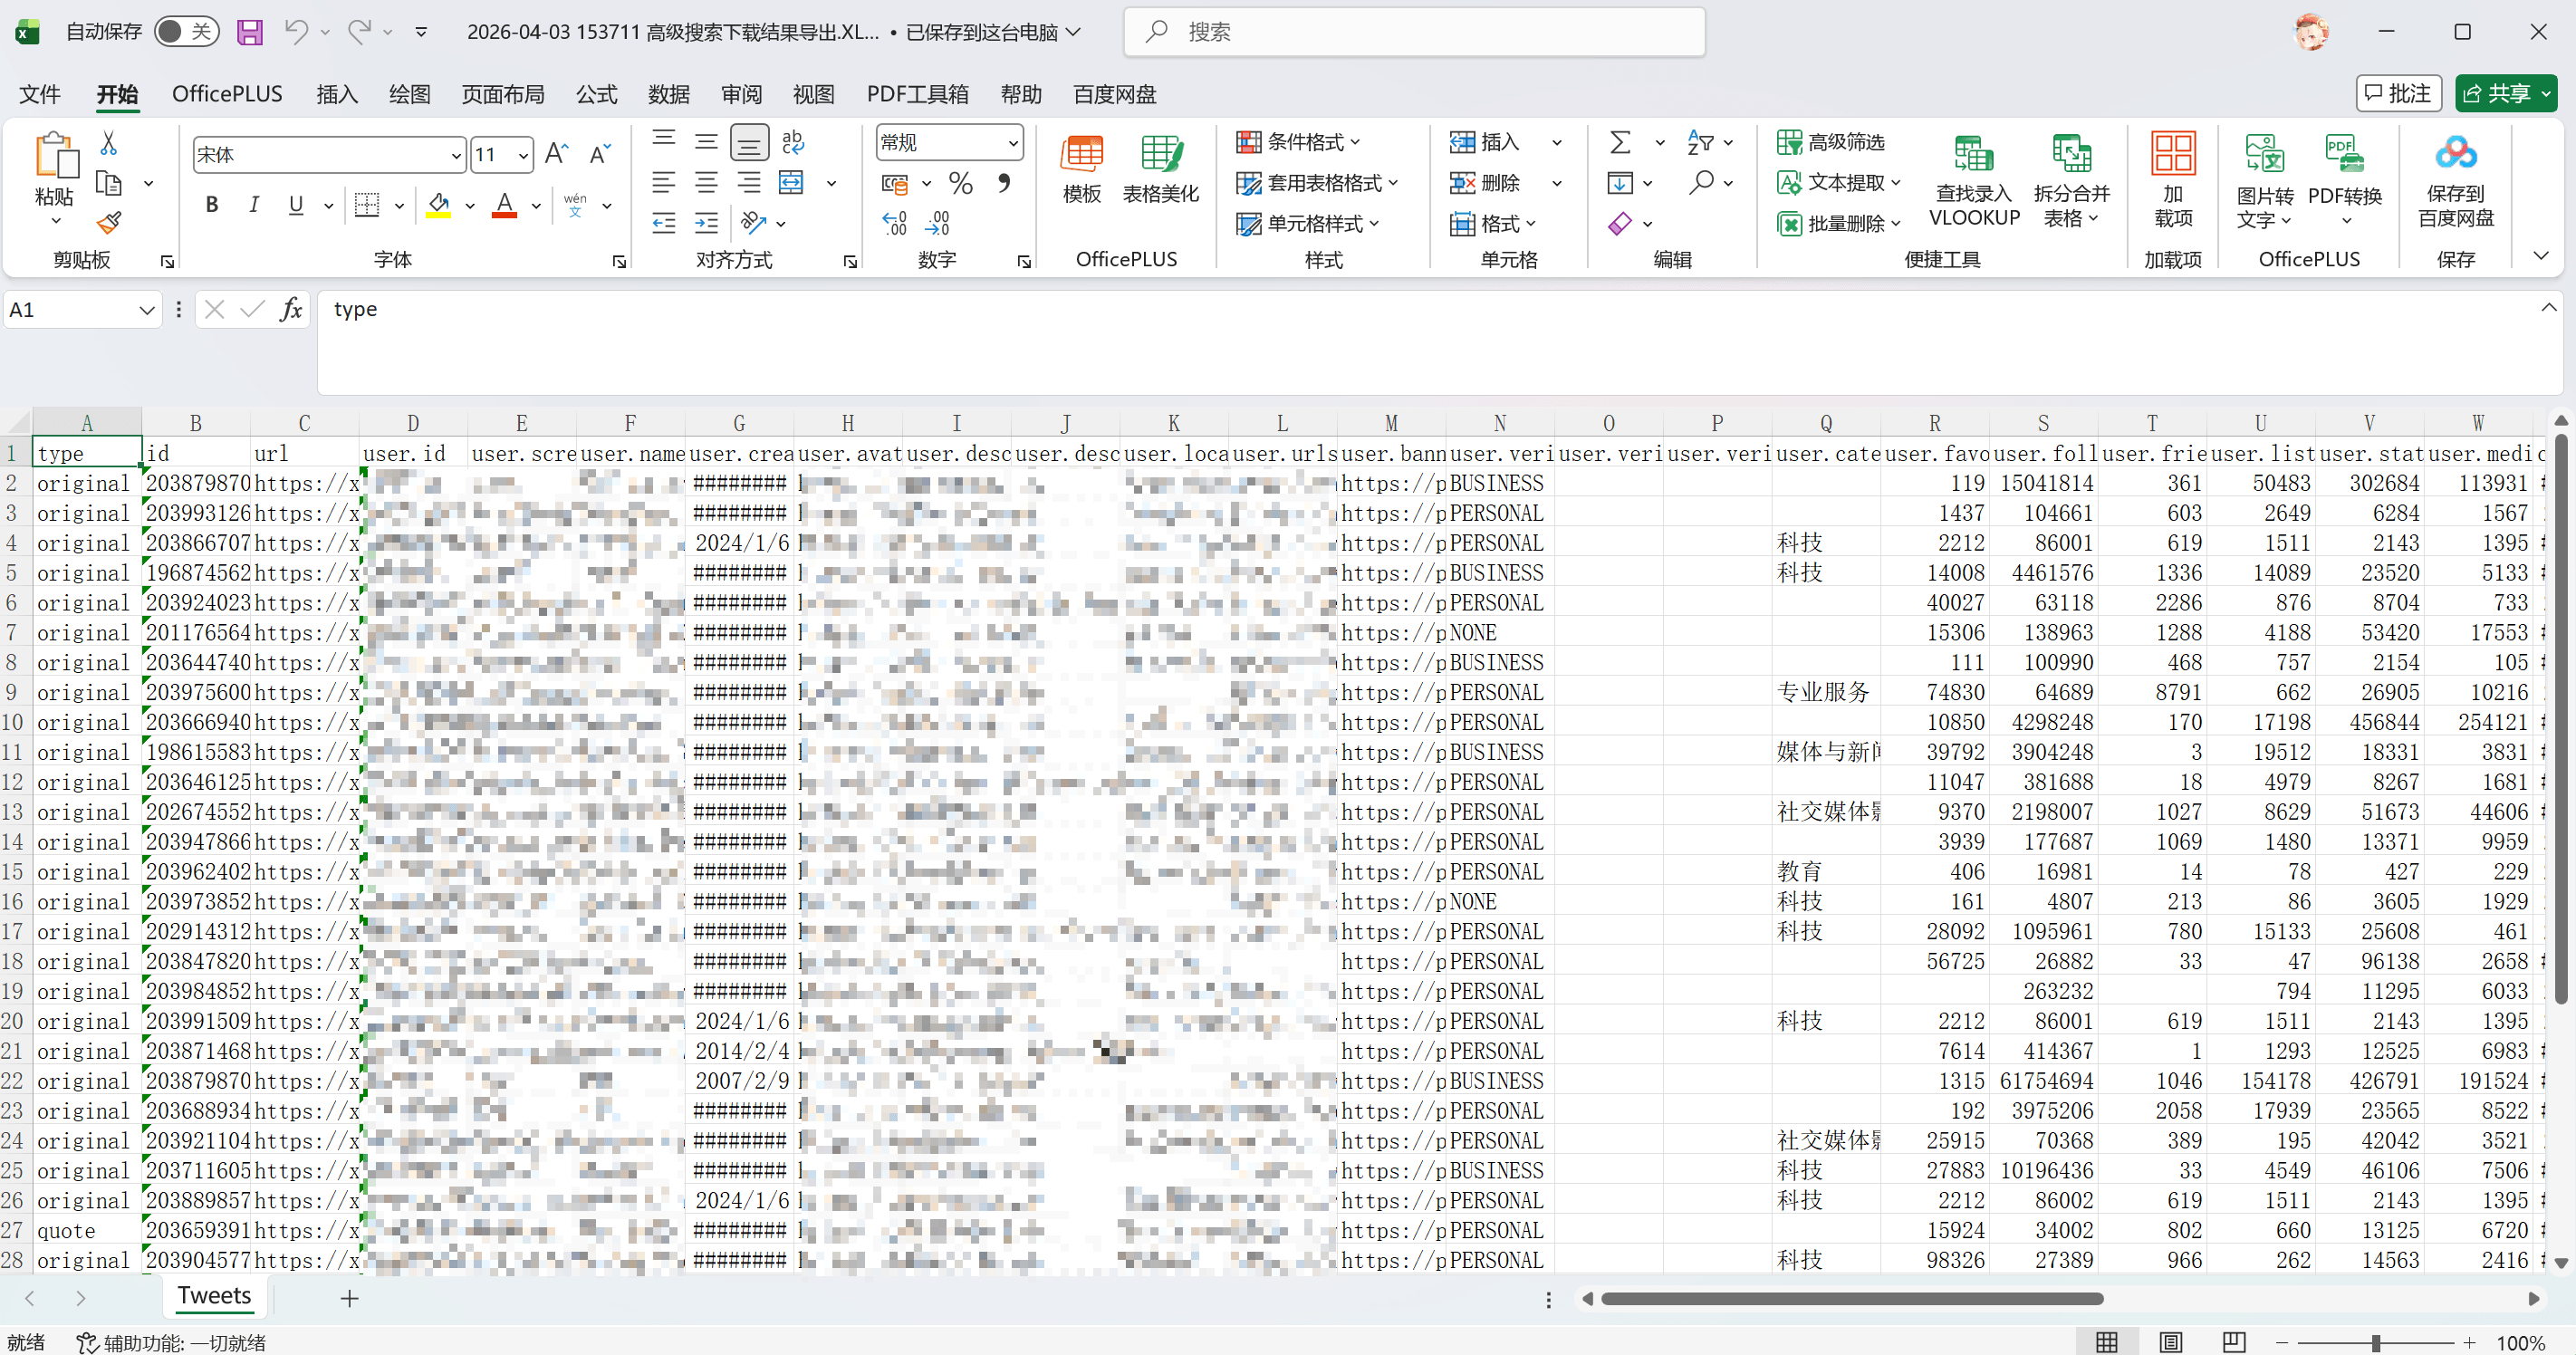The image size is (2576, 1355).
Task: Click the AutoSum sigma icon
Action: (1620, 142)
